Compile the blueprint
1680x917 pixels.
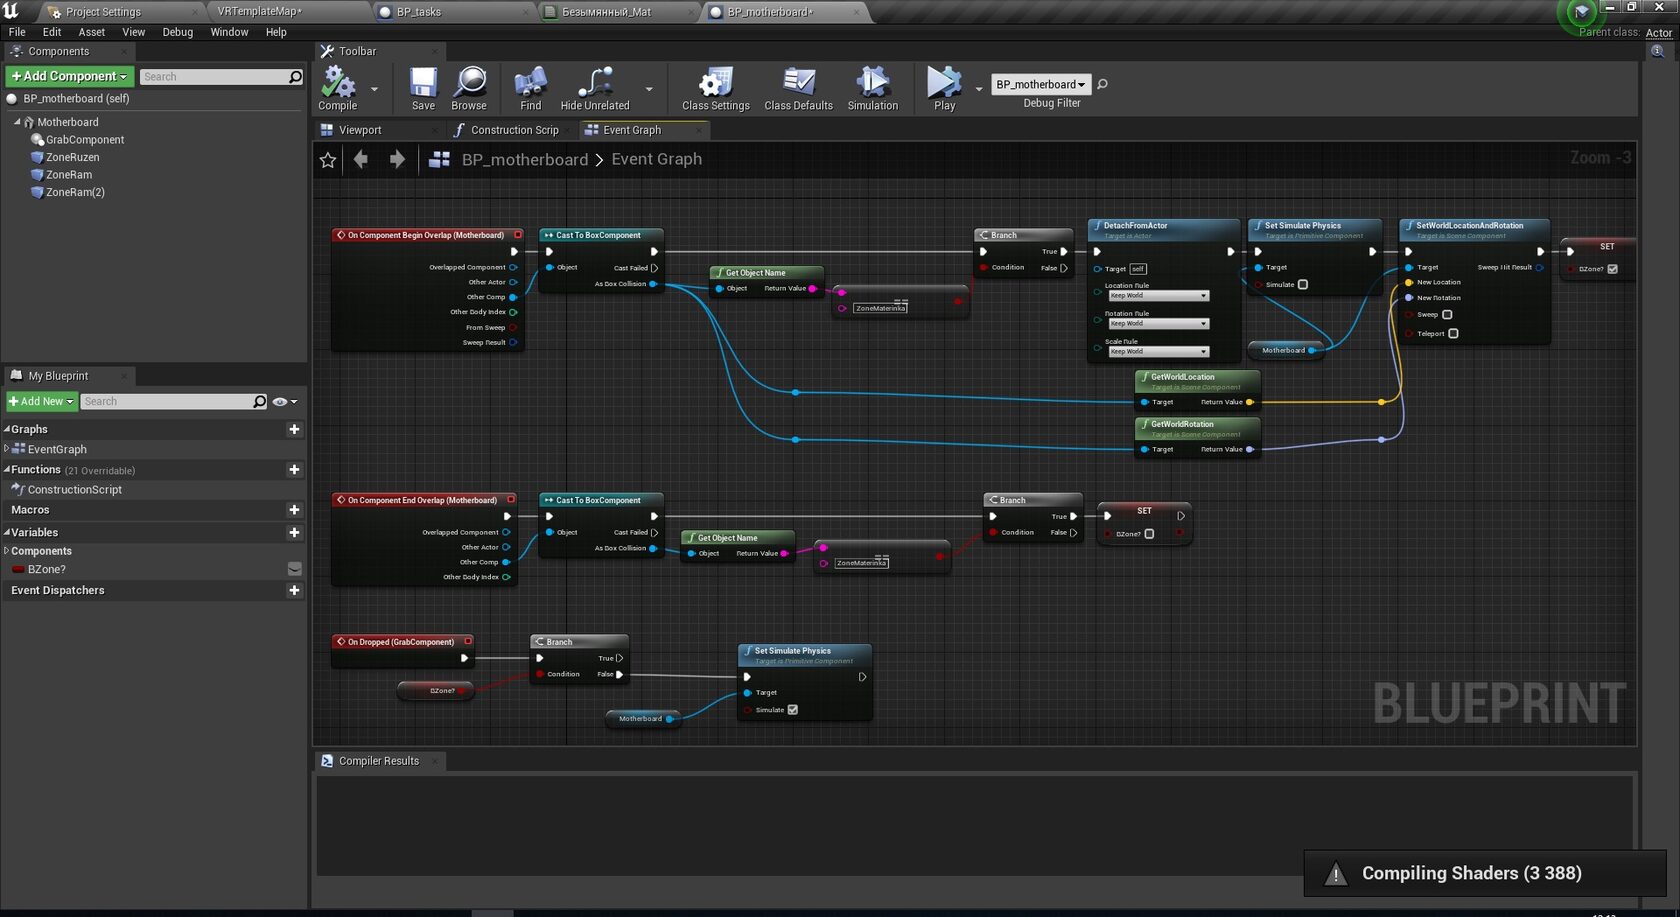click(x=338, y=87)
